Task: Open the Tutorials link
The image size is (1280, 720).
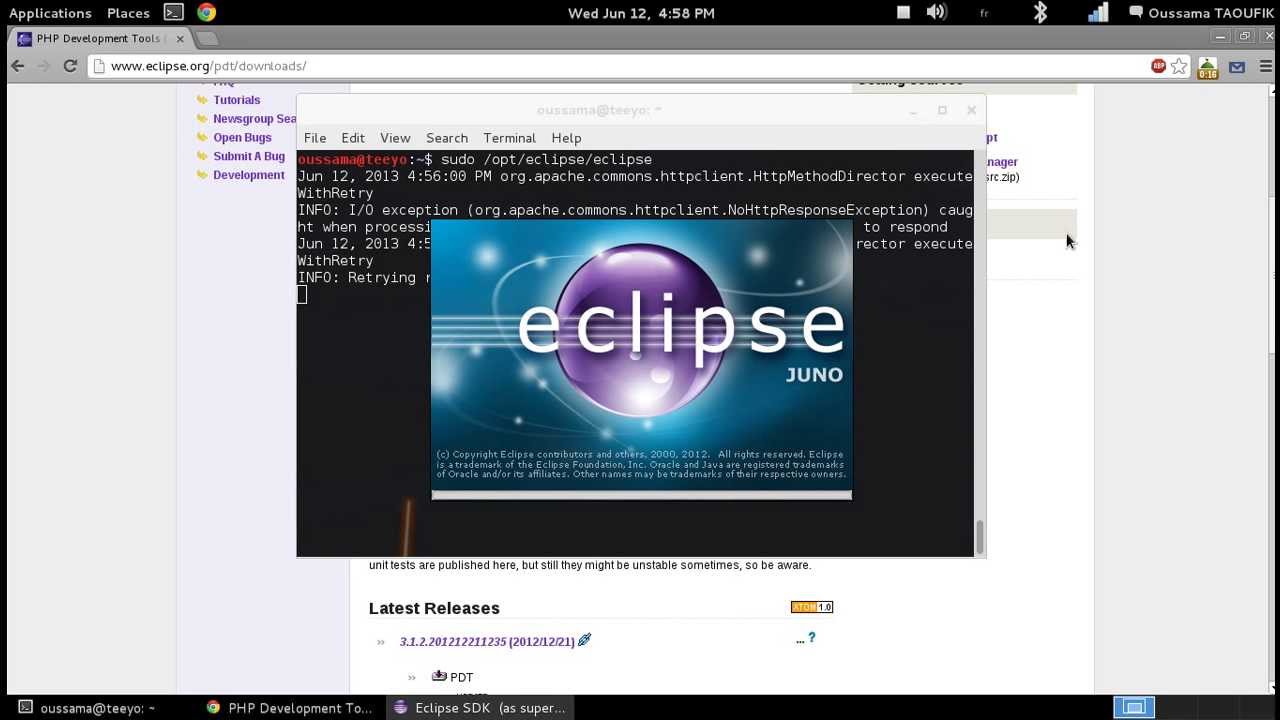Action: pos(237,100)
